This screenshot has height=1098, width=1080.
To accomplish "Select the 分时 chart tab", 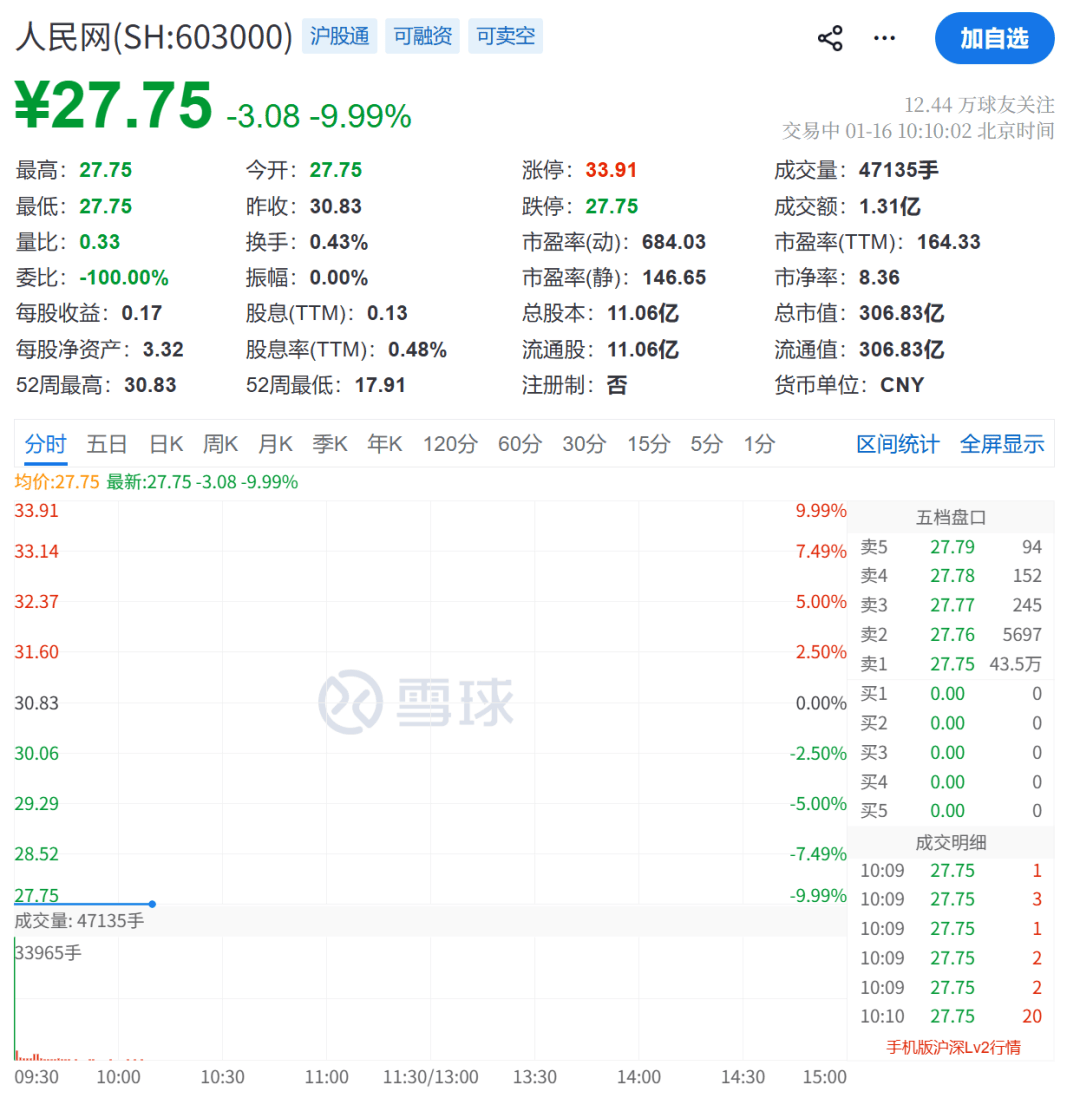I will pos(46,444).
